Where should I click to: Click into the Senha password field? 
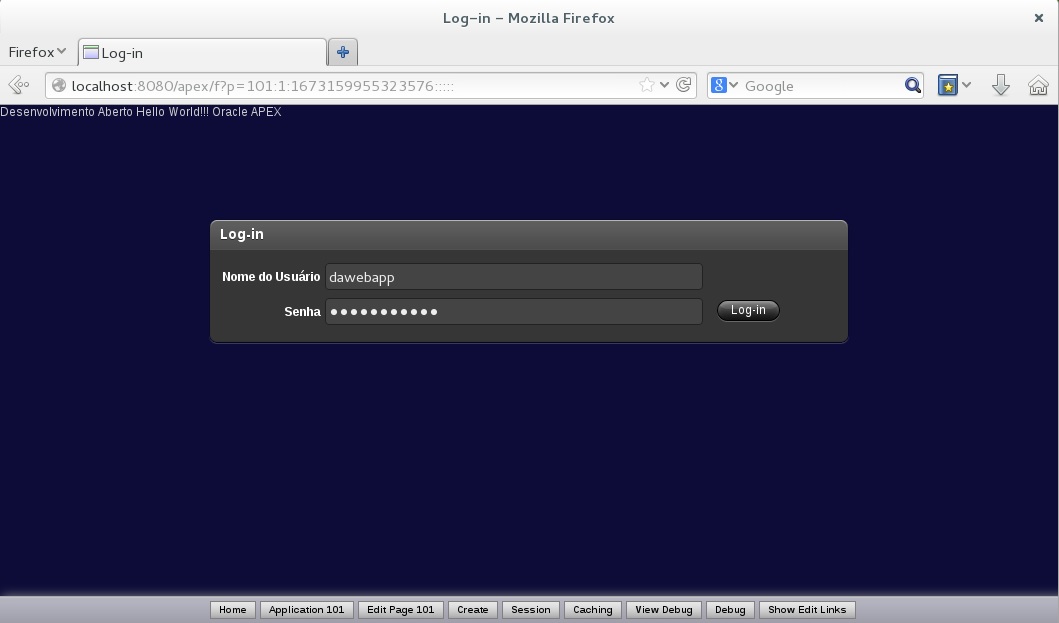click(x=513, y=312)
